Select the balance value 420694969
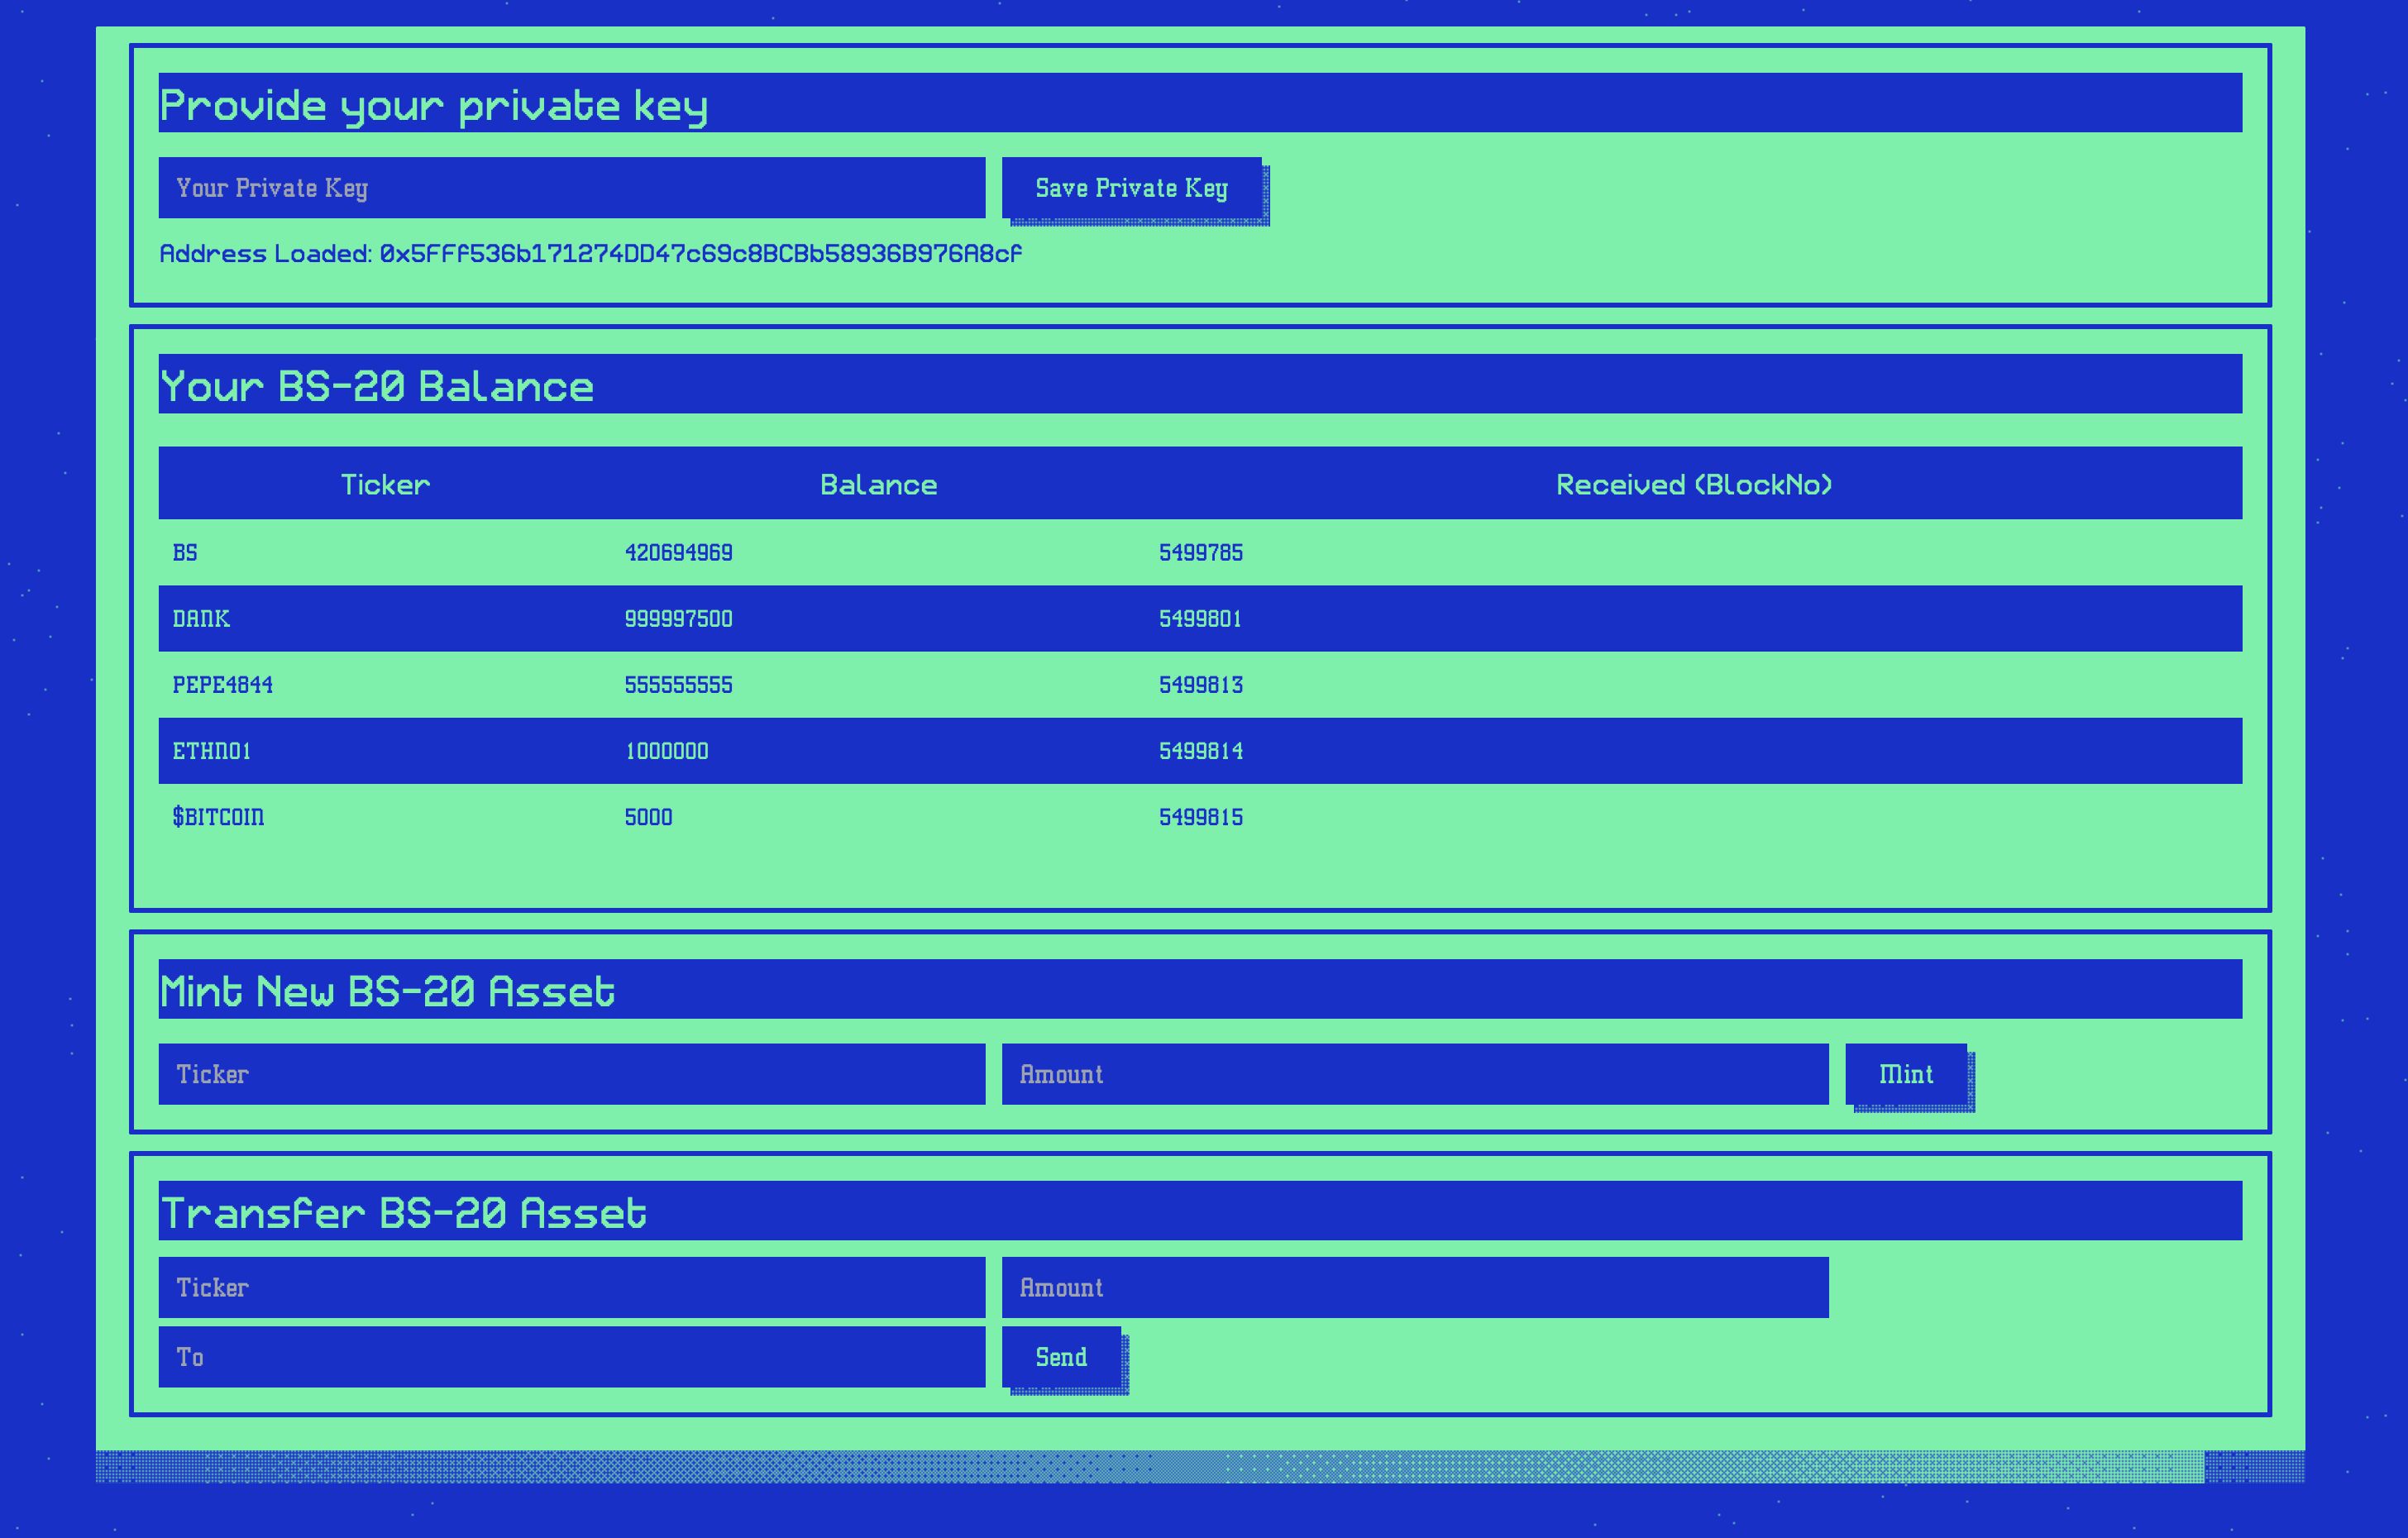This screenshot has height=1538, width=2408. pyautogui.click(x=678, y=552)
